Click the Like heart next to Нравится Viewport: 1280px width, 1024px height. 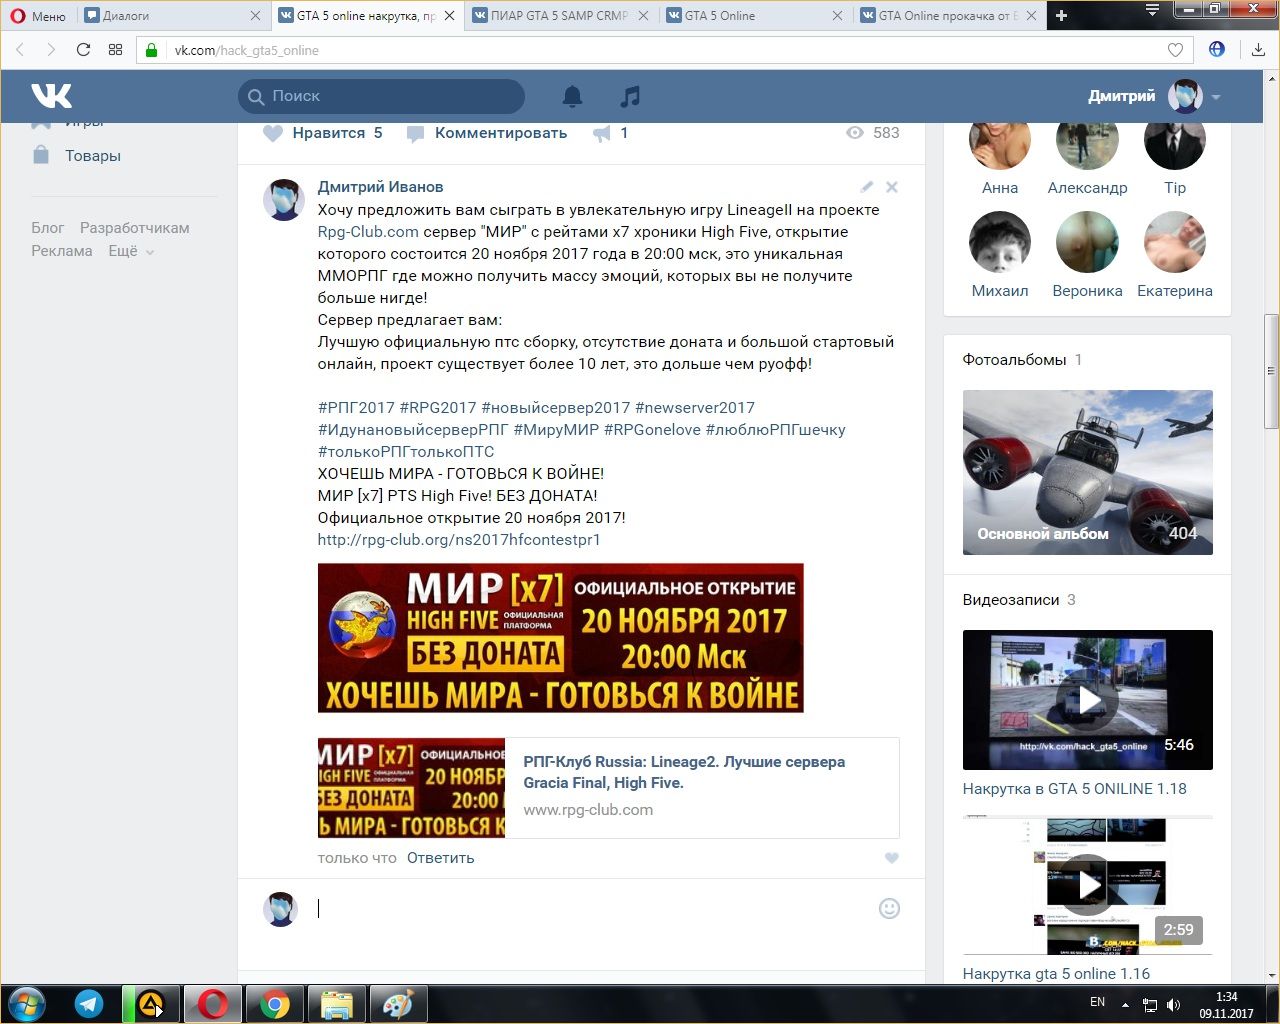click(273, 133)
